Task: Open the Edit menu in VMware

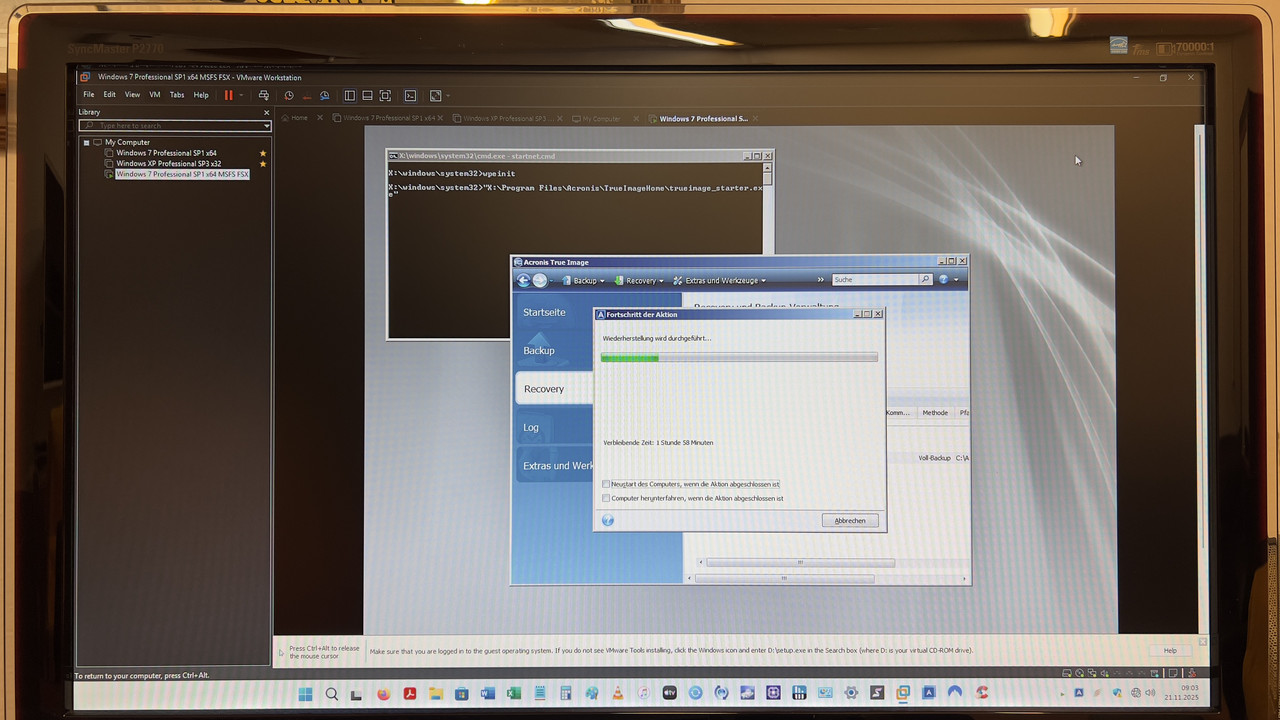Action: pyautogui.click(x=109, y=95)
